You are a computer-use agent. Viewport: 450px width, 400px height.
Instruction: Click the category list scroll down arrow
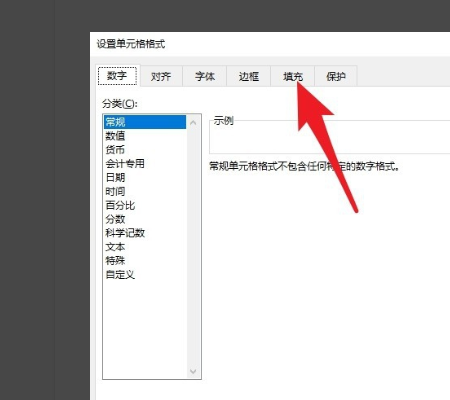pos(193,371)
